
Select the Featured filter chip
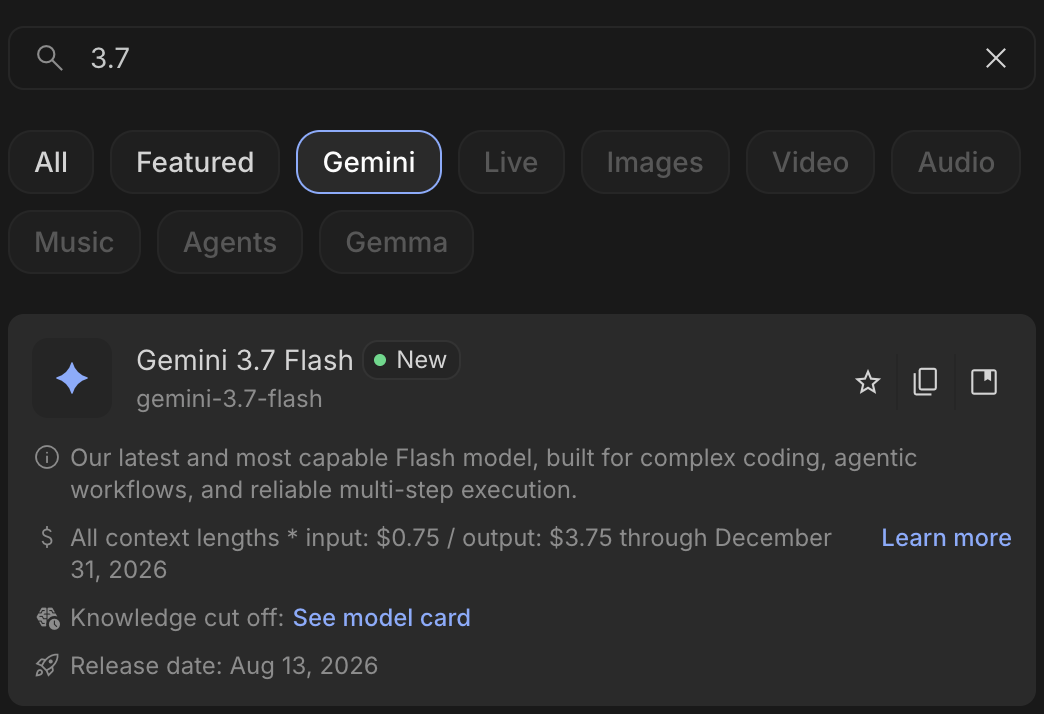[195, 162]
